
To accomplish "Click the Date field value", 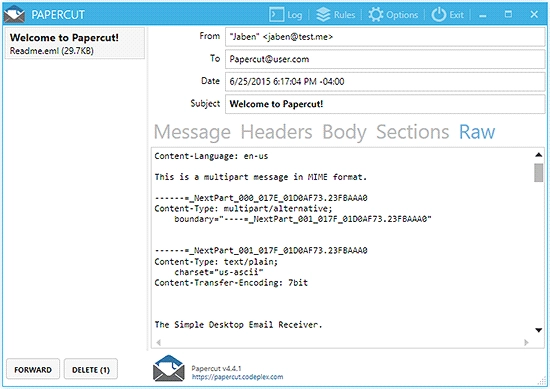I will click(385, 82).
